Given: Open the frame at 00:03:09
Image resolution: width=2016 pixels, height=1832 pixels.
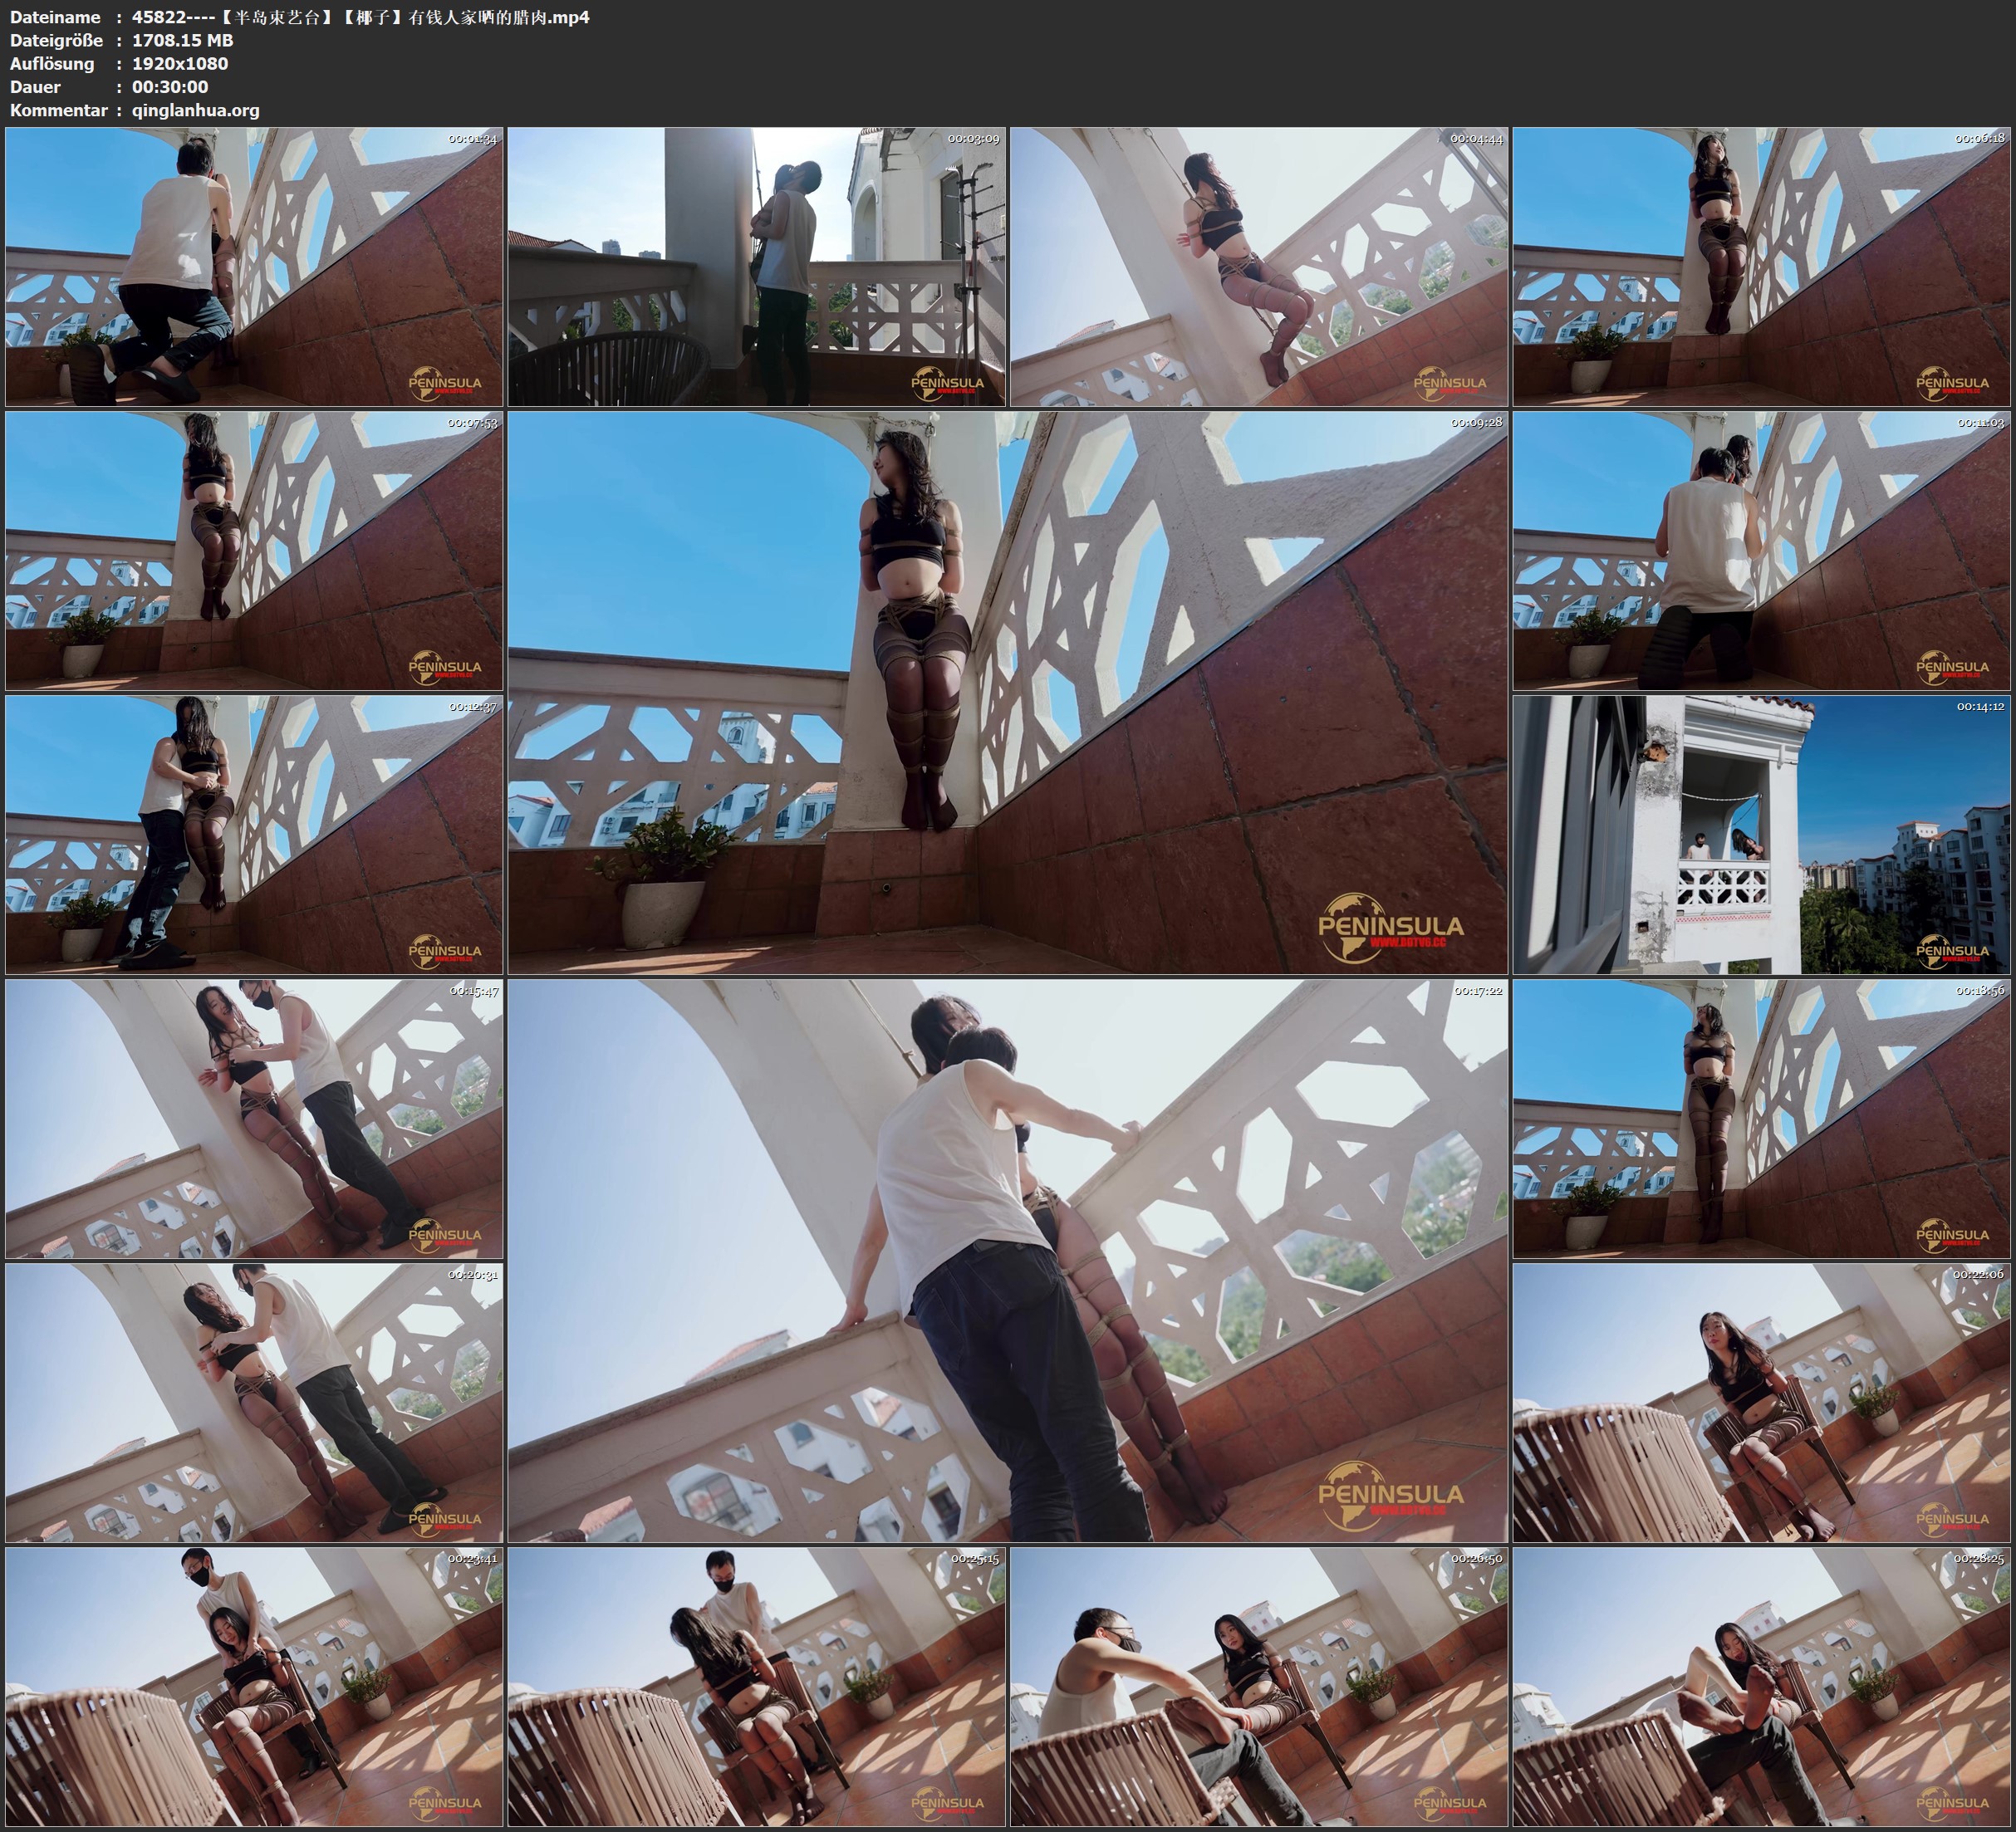Looking at the screenshot, I should tap(756, 266).
